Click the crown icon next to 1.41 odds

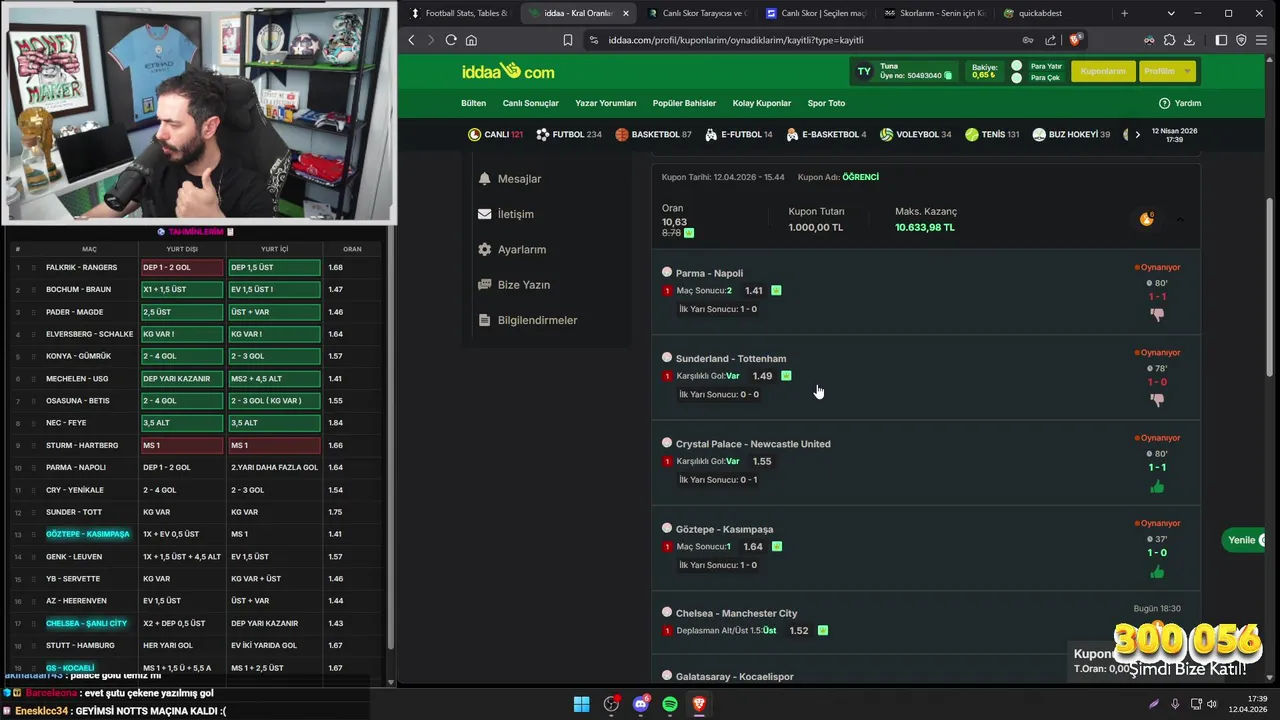pos(776,291)
